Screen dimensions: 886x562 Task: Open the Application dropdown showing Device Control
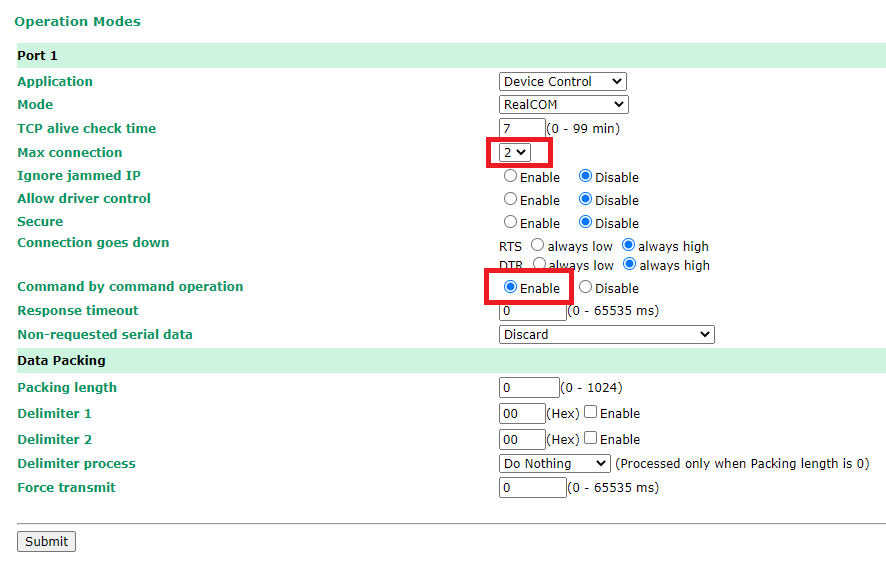(x=562, y=82)
